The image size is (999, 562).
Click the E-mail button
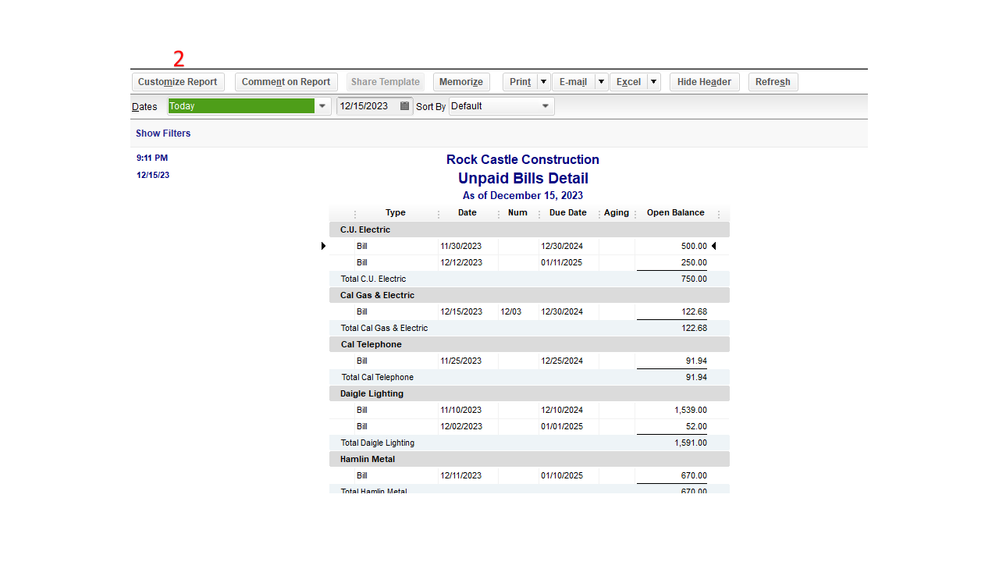[573, 82]
